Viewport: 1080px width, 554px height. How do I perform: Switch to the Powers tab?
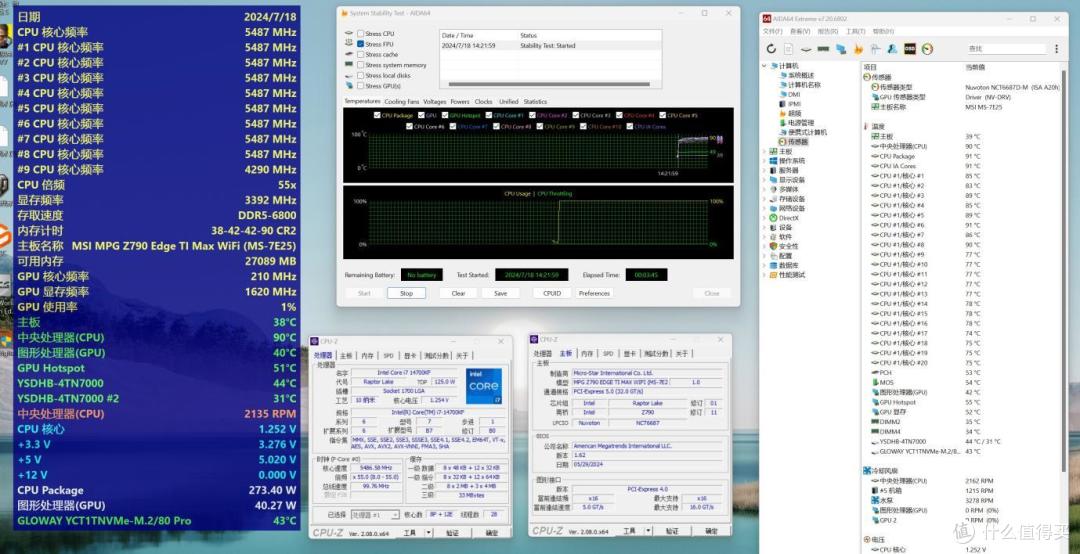(x=460, y=101)
